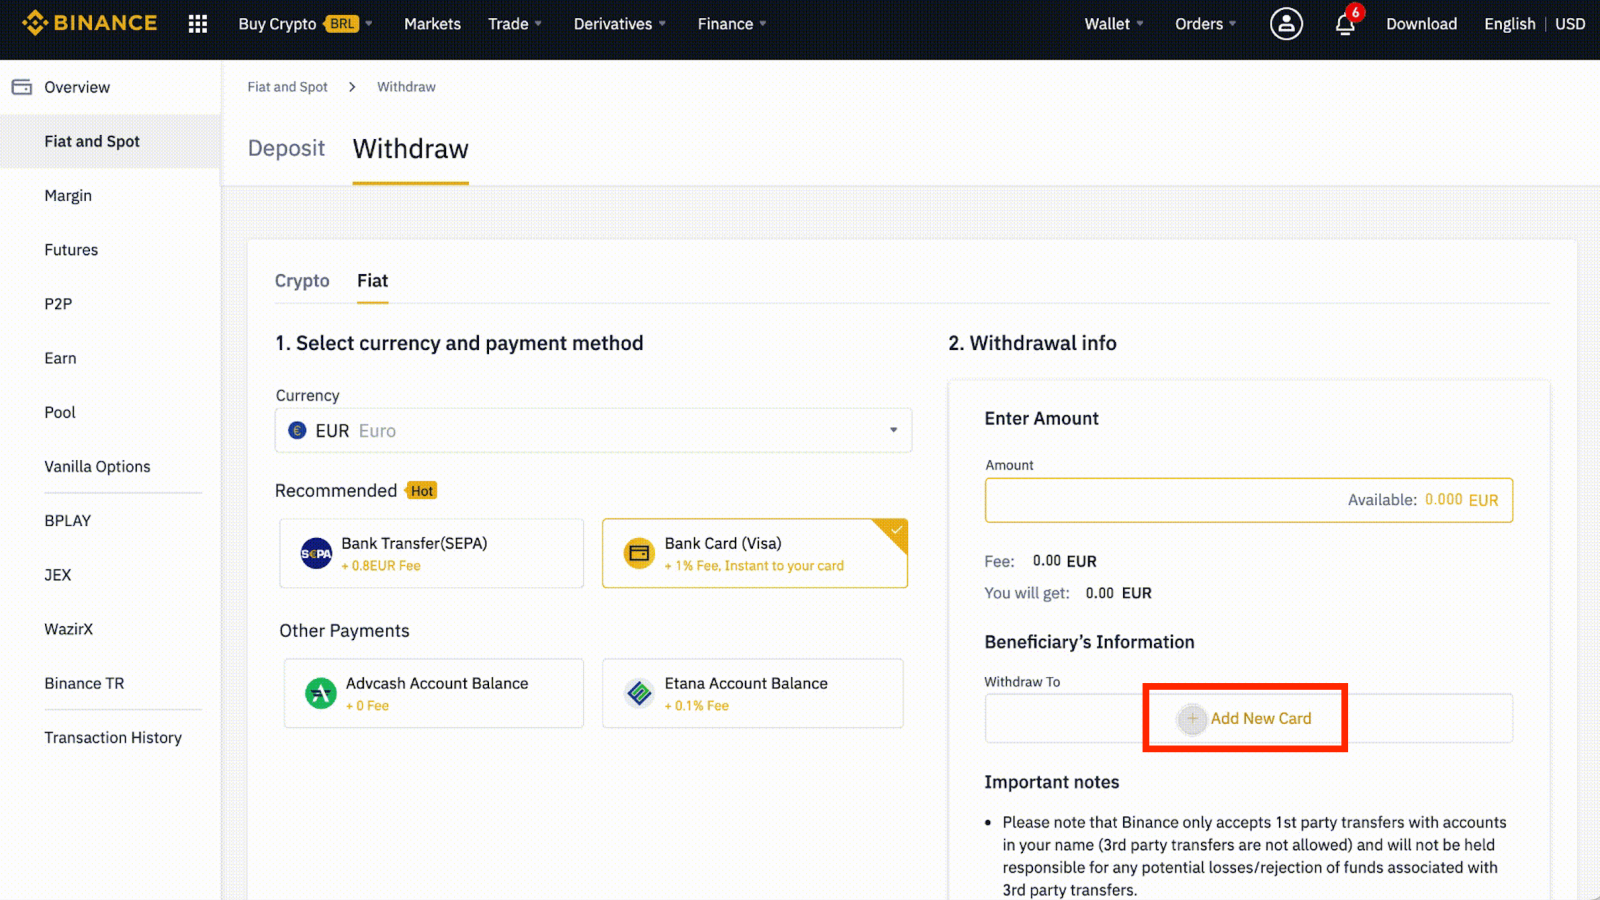This screenshot has width=1600, height=900.
Task: Click the Etana payment icon
Action: (x=639, y=692)
